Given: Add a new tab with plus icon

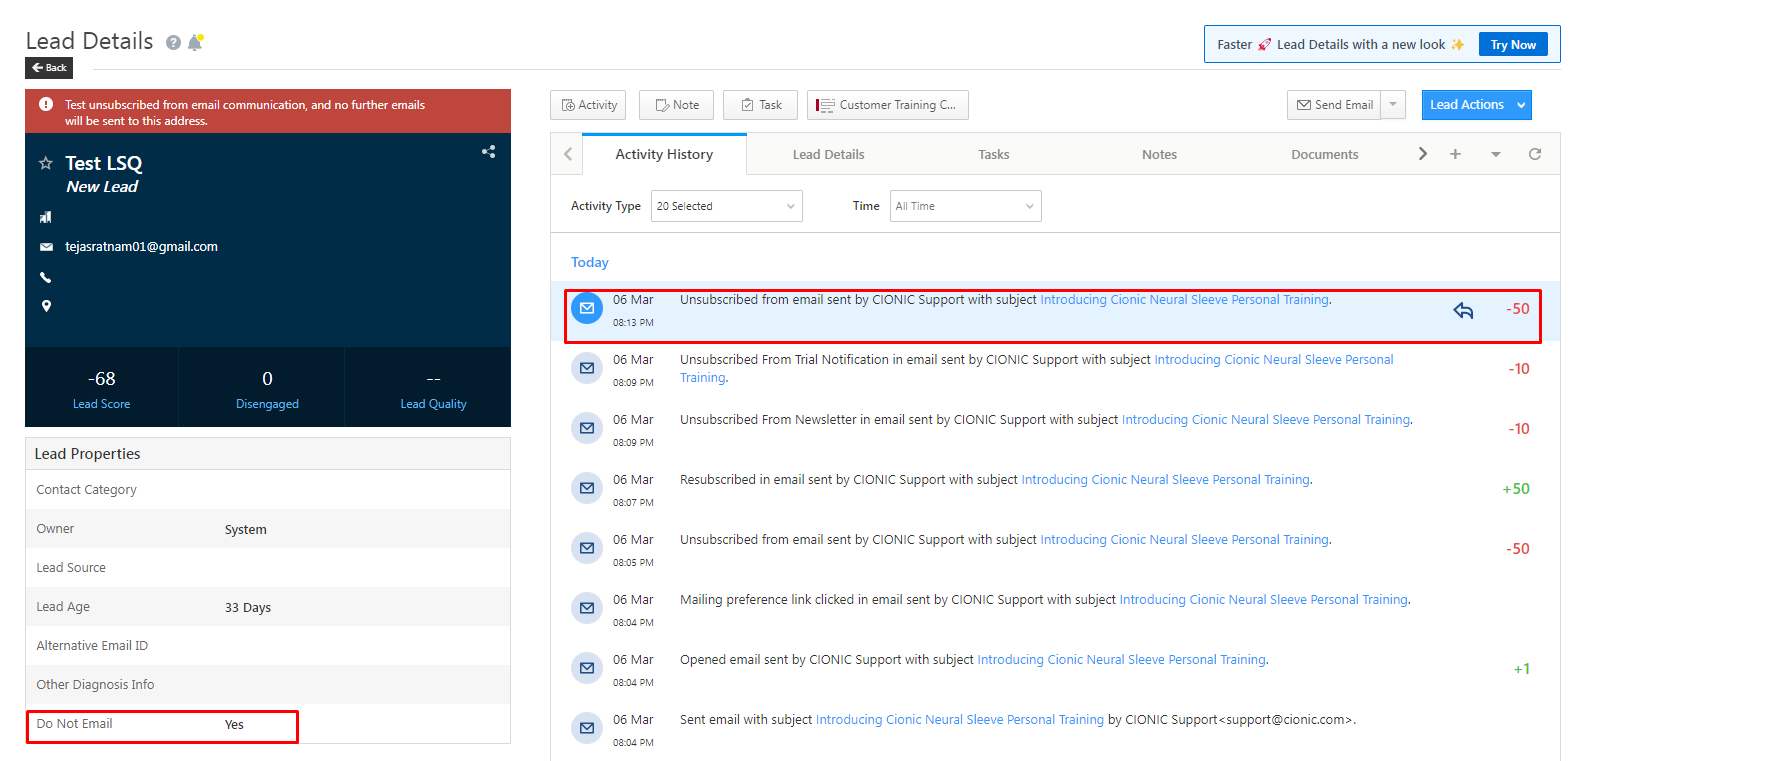Looking at the screenshot, I should (1455, 154).
